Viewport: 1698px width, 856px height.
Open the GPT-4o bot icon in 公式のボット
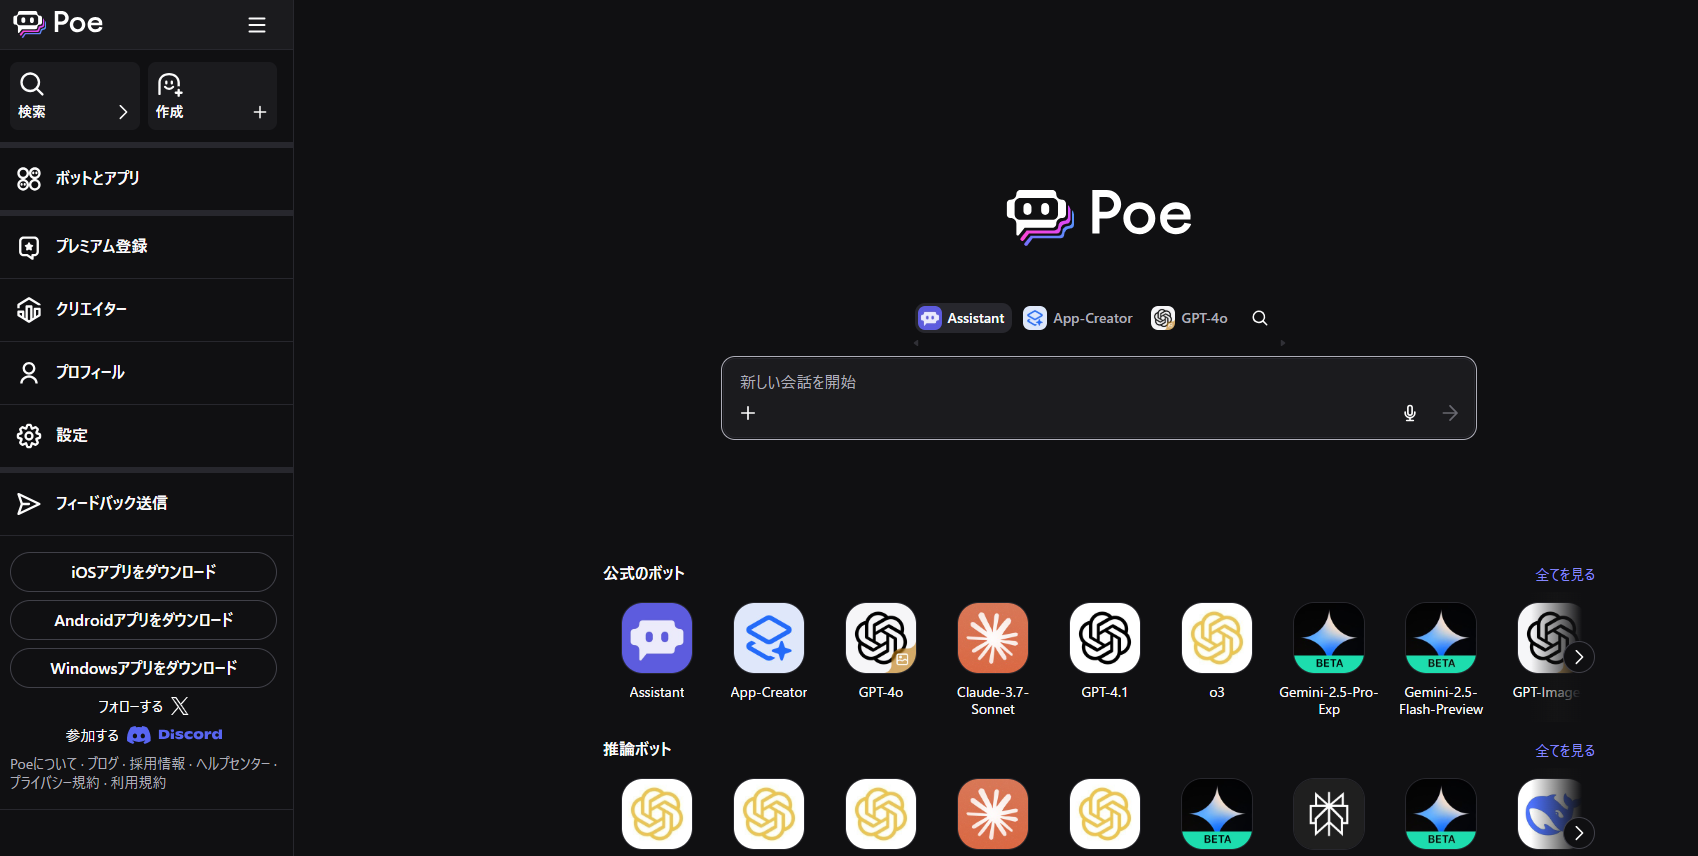click(881, 638)
